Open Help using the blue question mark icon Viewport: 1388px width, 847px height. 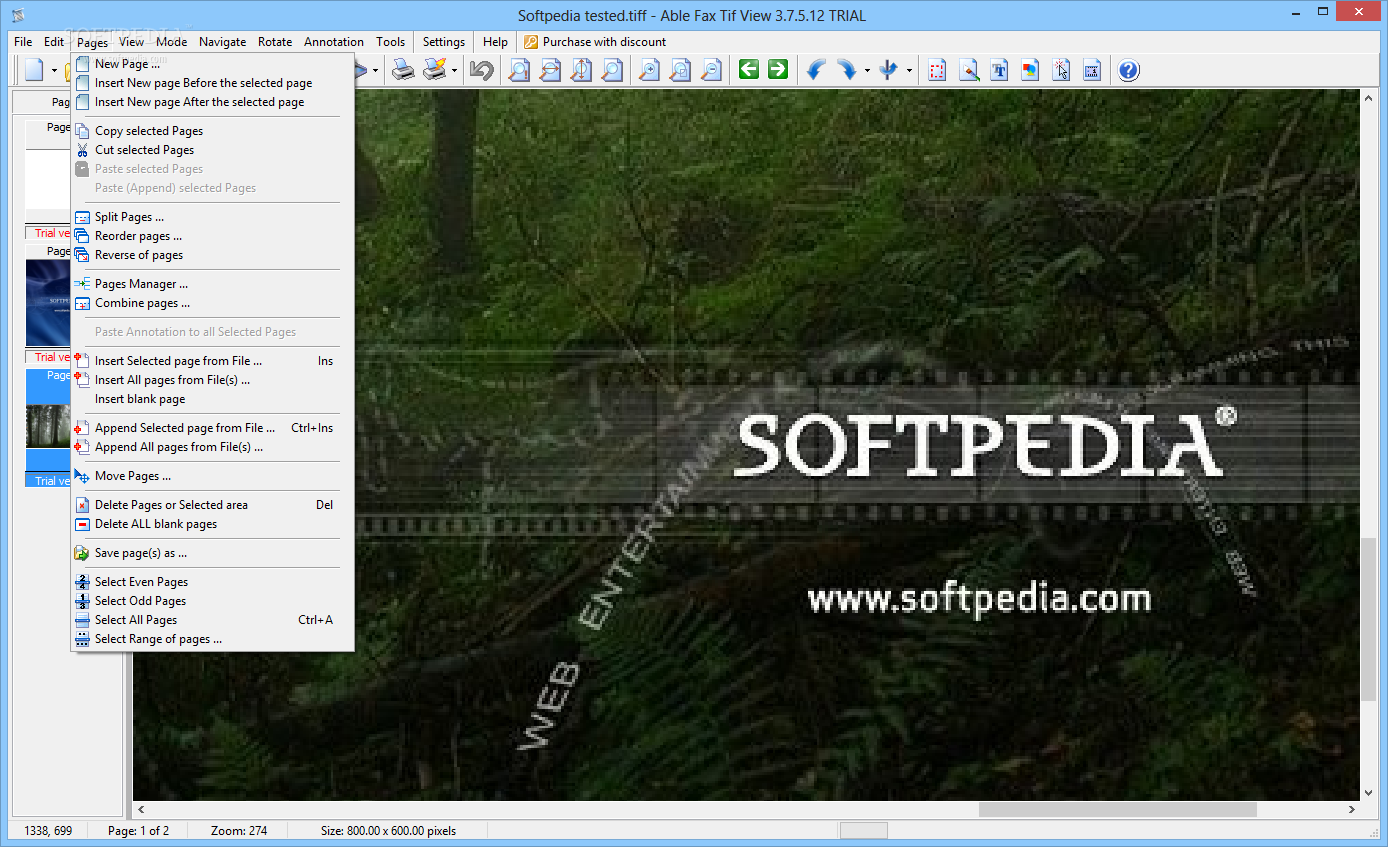click(1128, 70)
